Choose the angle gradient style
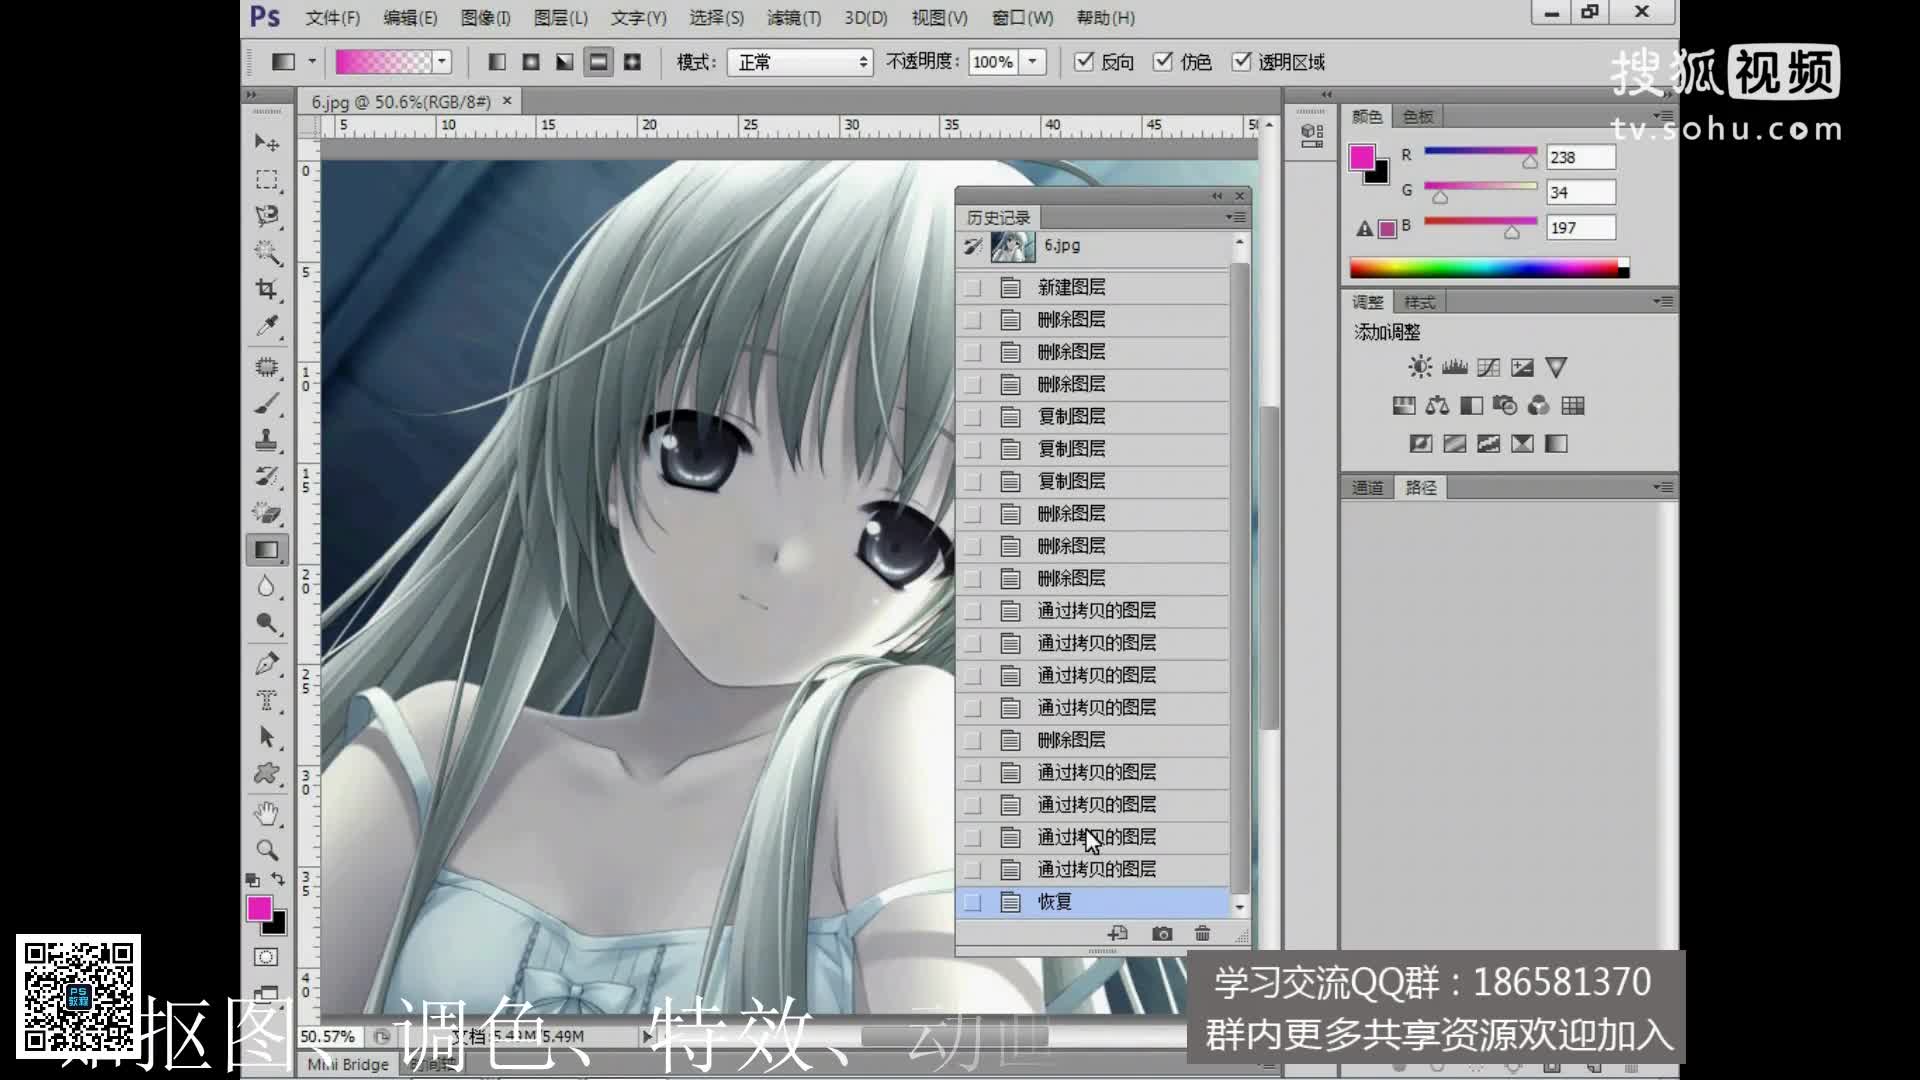The height and width of the screenshot is (1080, 1920). (x=565, y=62)
